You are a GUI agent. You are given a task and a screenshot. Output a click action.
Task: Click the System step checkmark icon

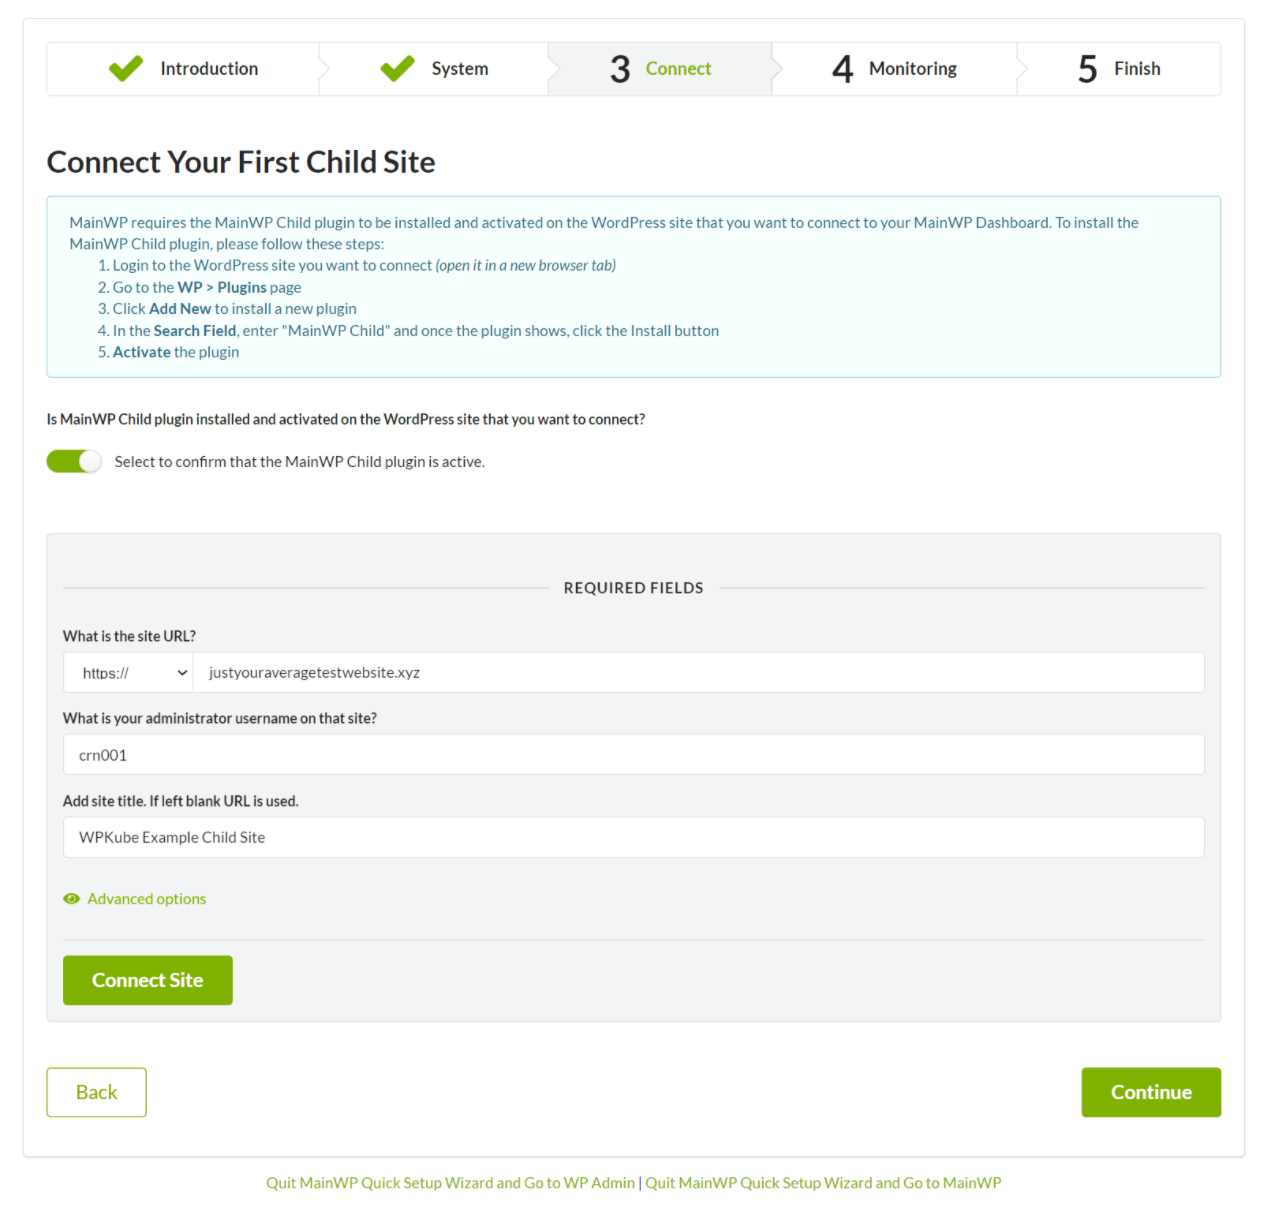click(397, 68)
